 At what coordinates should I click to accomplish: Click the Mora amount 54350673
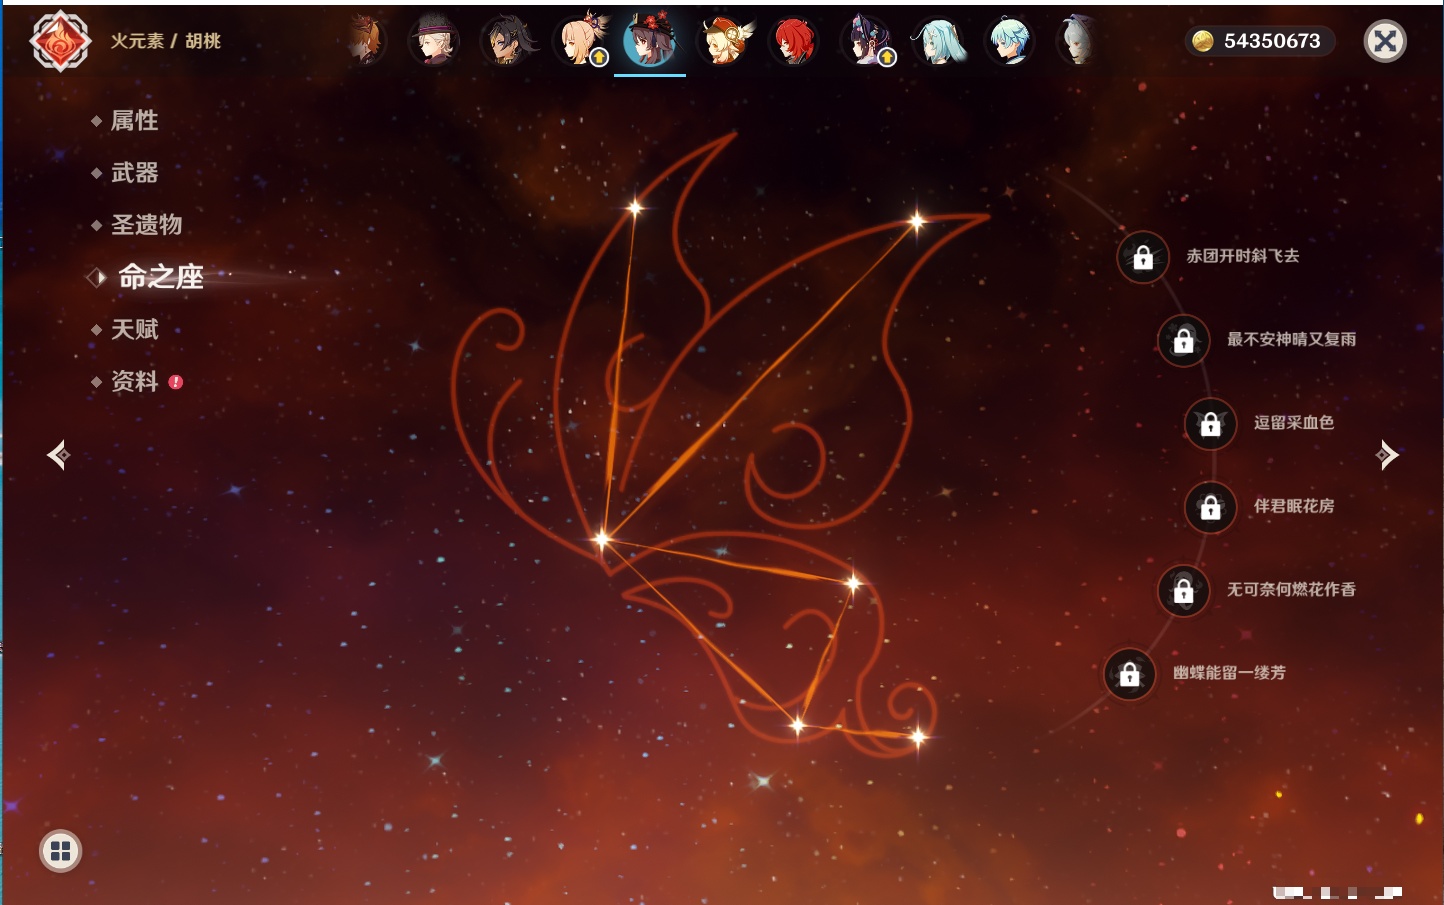click(x=1272, y=41)
